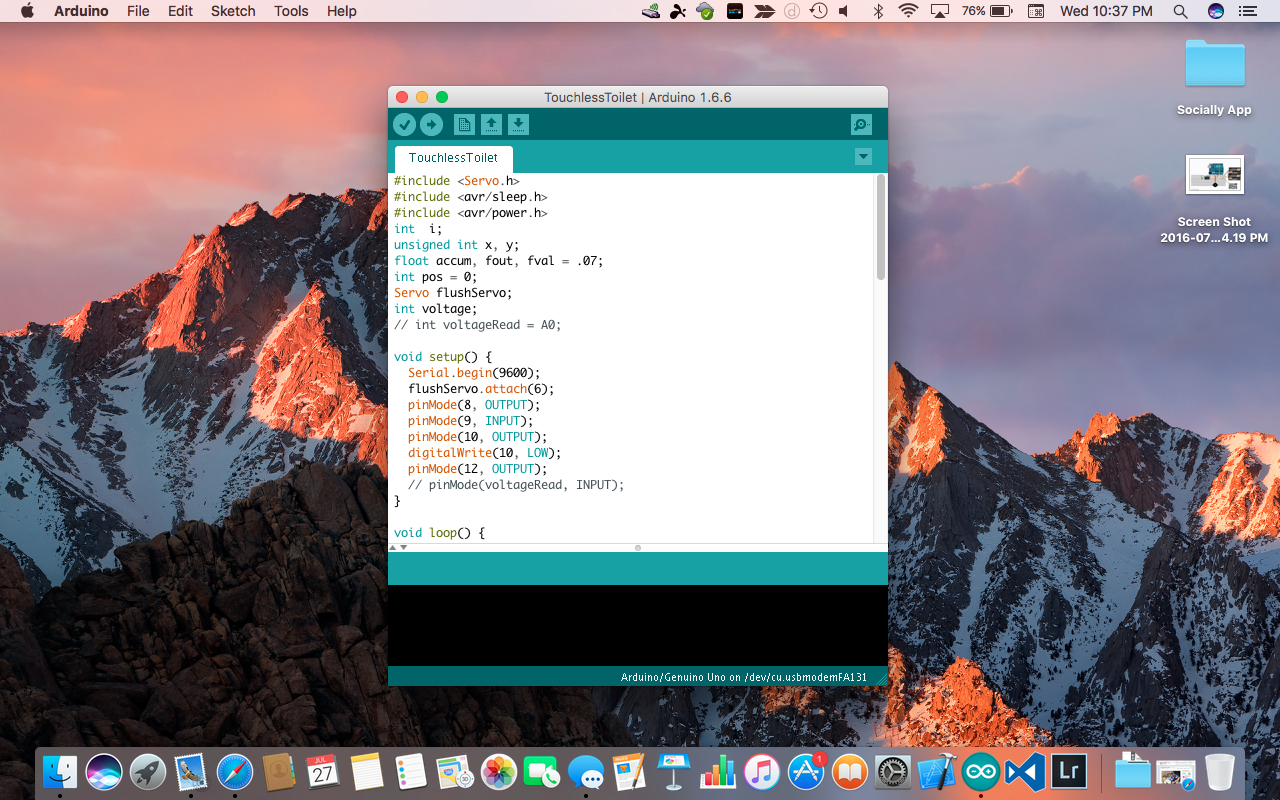Click the Upload arrow button

click(x=431, y=124)
